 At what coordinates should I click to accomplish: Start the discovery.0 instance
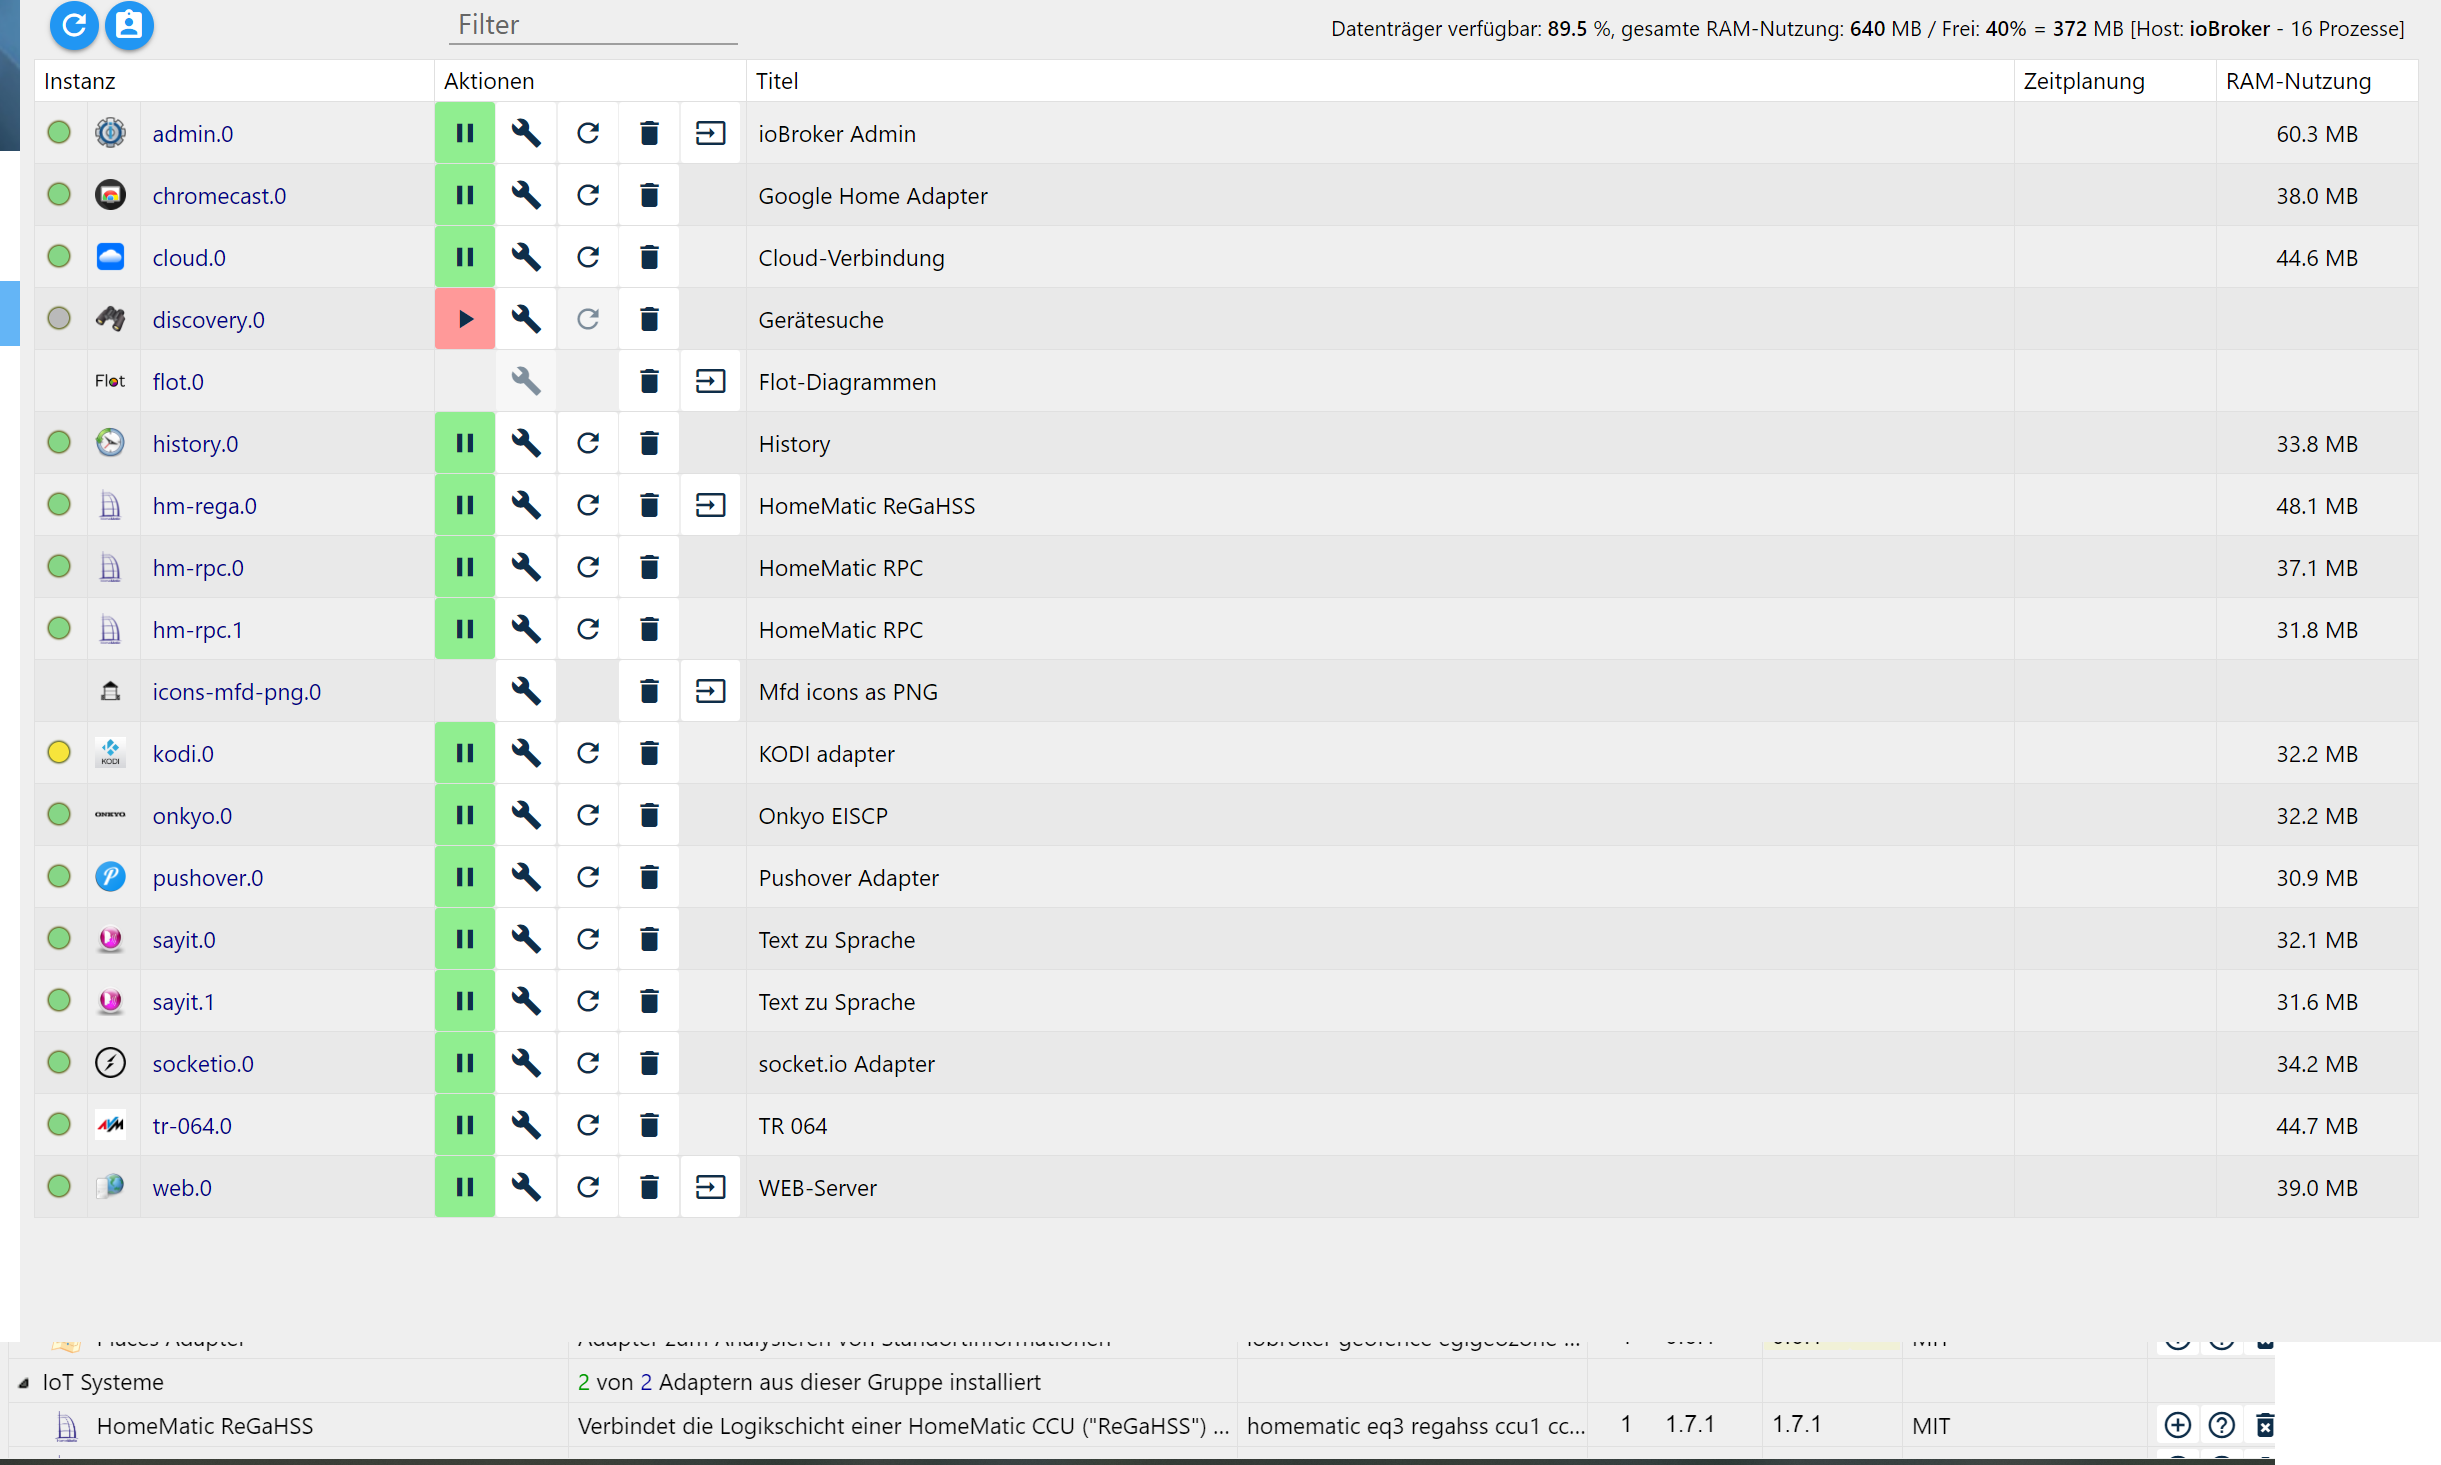coord(465,319)
